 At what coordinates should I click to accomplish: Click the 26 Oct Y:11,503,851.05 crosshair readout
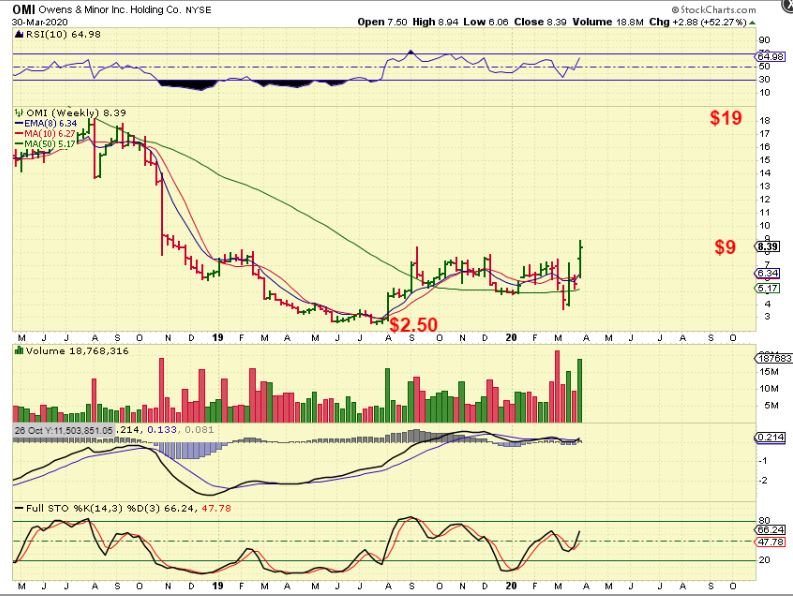point(64,430)
